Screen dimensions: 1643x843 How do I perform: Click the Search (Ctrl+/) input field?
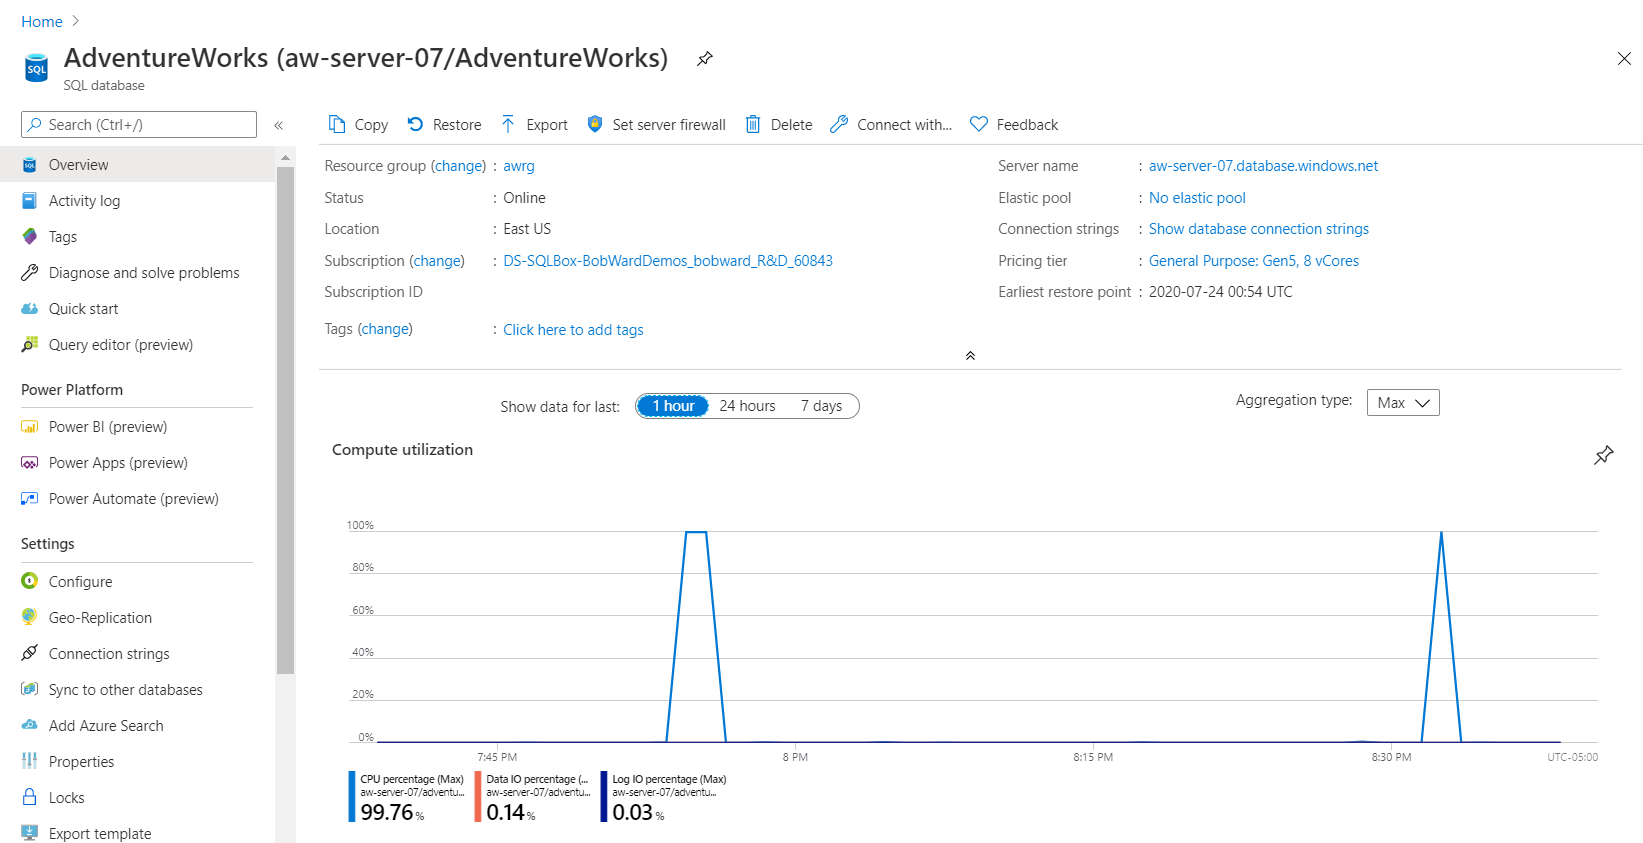pos(139,125)
